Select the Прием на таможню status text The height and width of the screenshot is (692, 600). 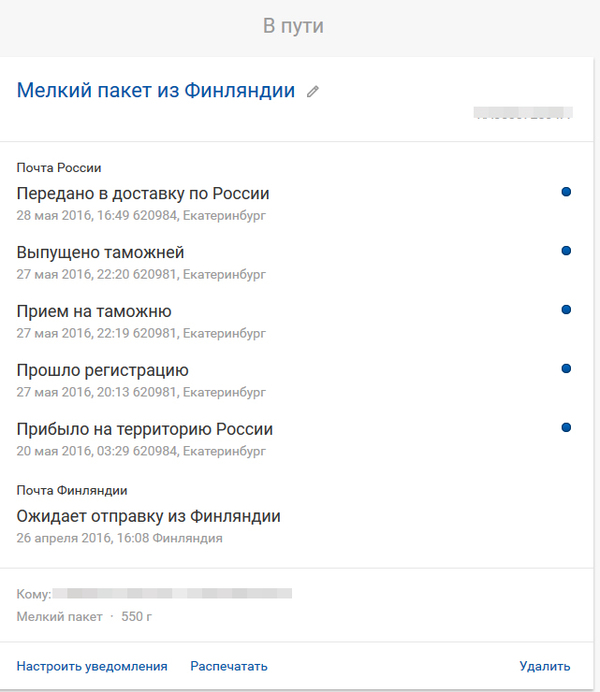point(94,312)
